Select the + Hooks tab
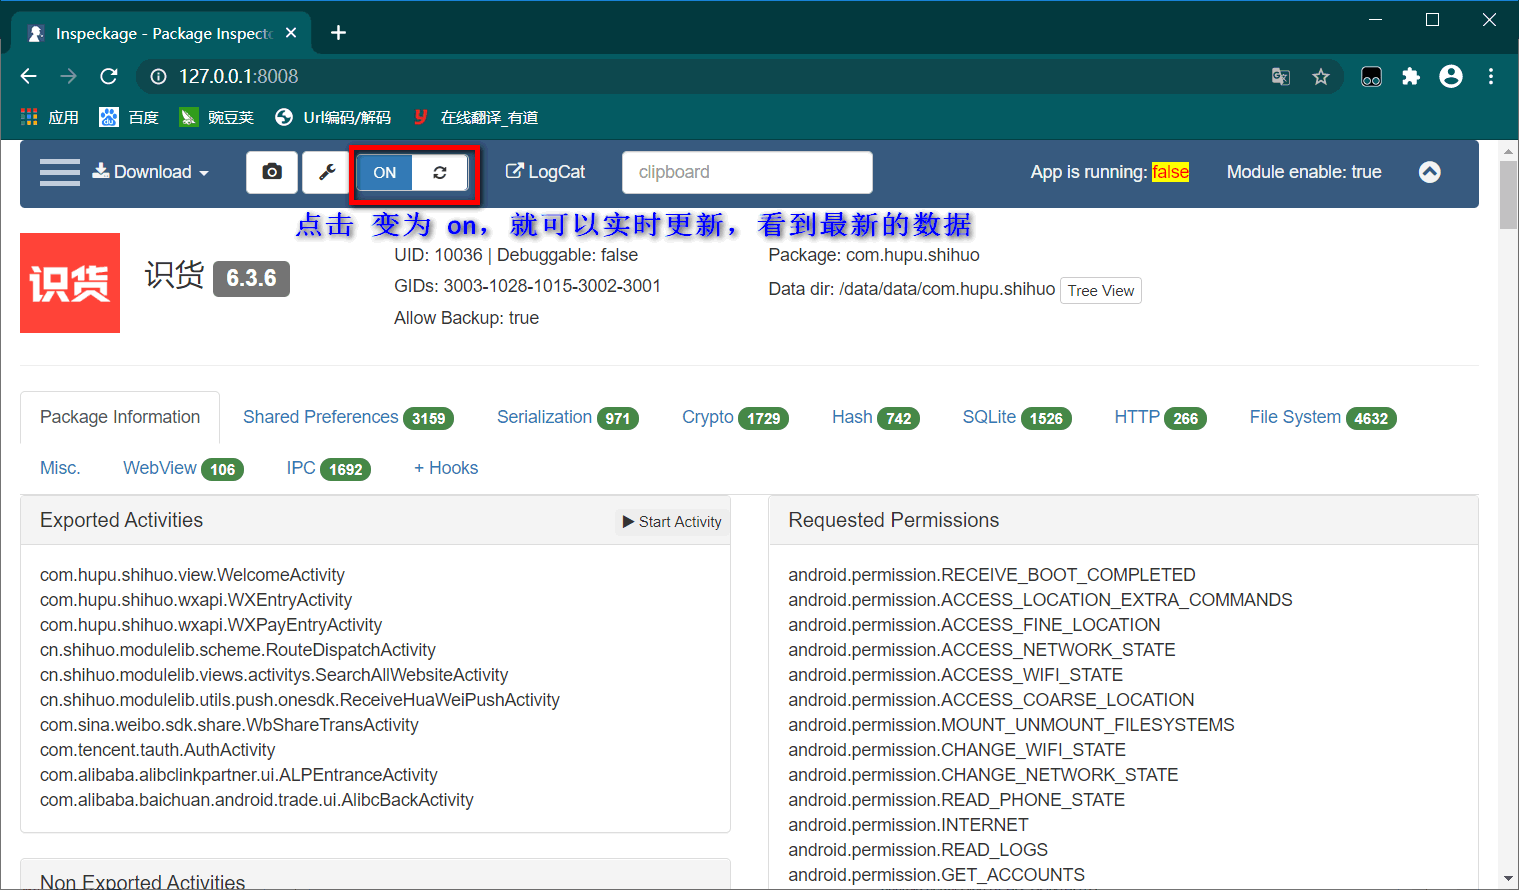This screenshot has height=890, width=1519. point(446,468)
